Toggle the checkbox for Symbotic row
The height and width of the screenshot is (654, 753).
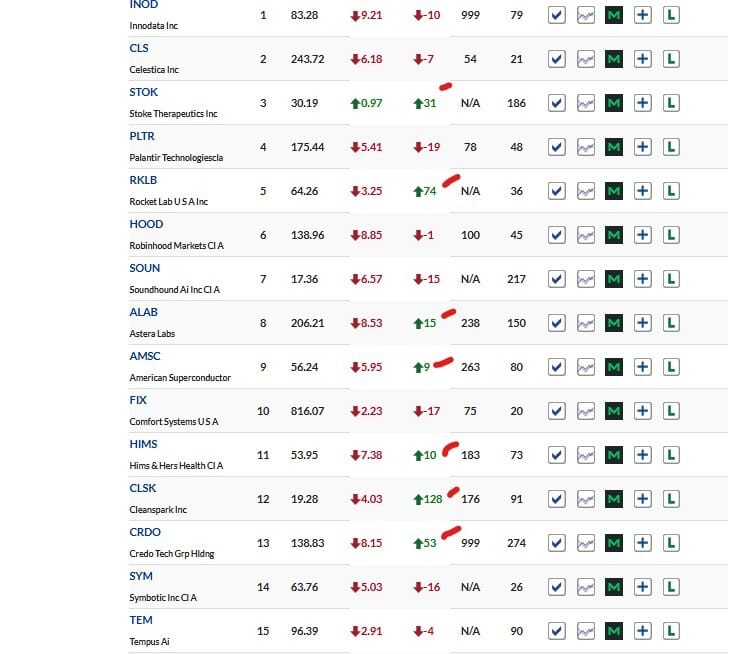coord(557,587)
